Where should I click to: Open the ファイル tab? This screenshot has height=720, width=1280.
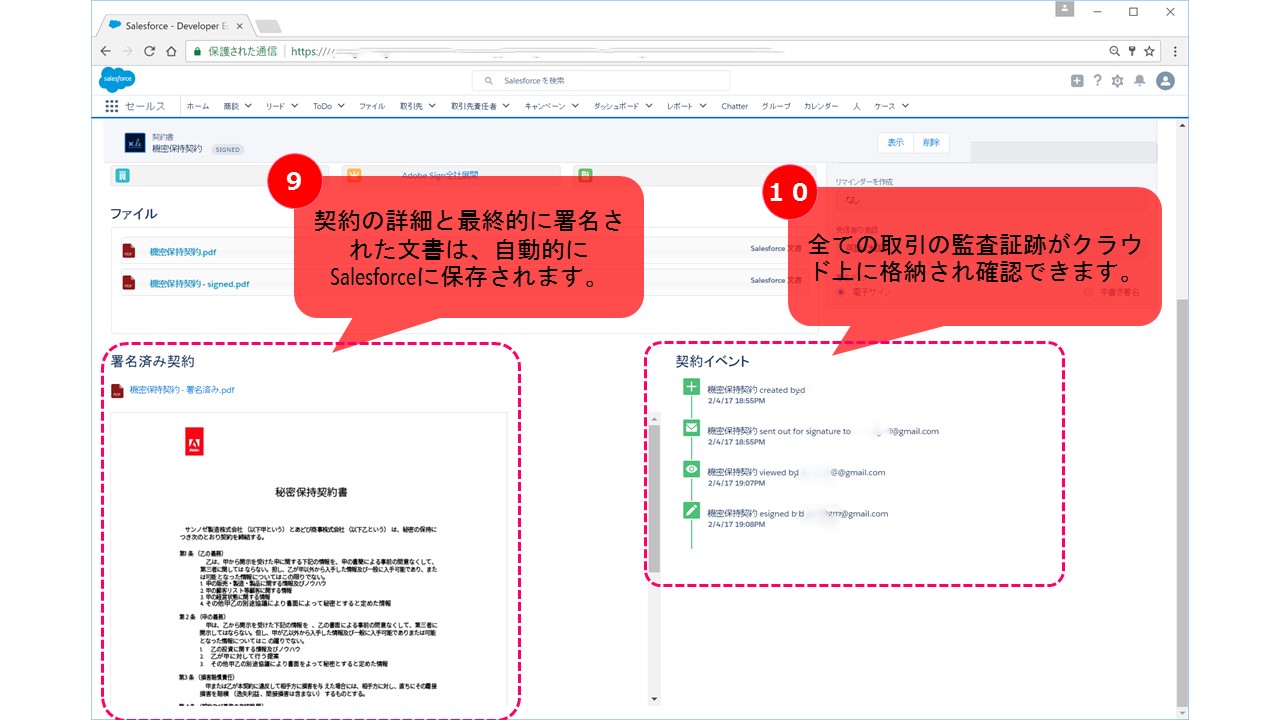coord(372,106)
